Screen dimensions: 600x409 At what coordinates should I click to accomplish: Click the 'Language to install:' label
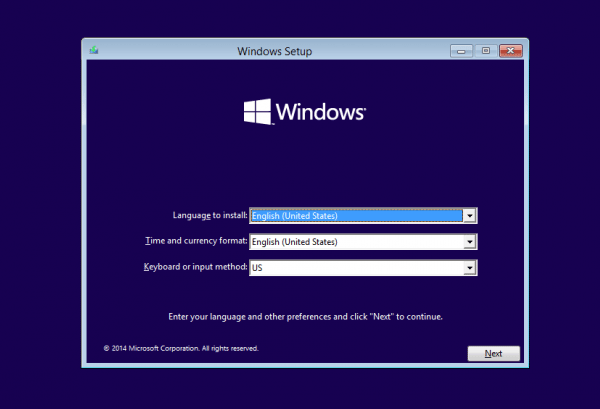click(210, 215)
